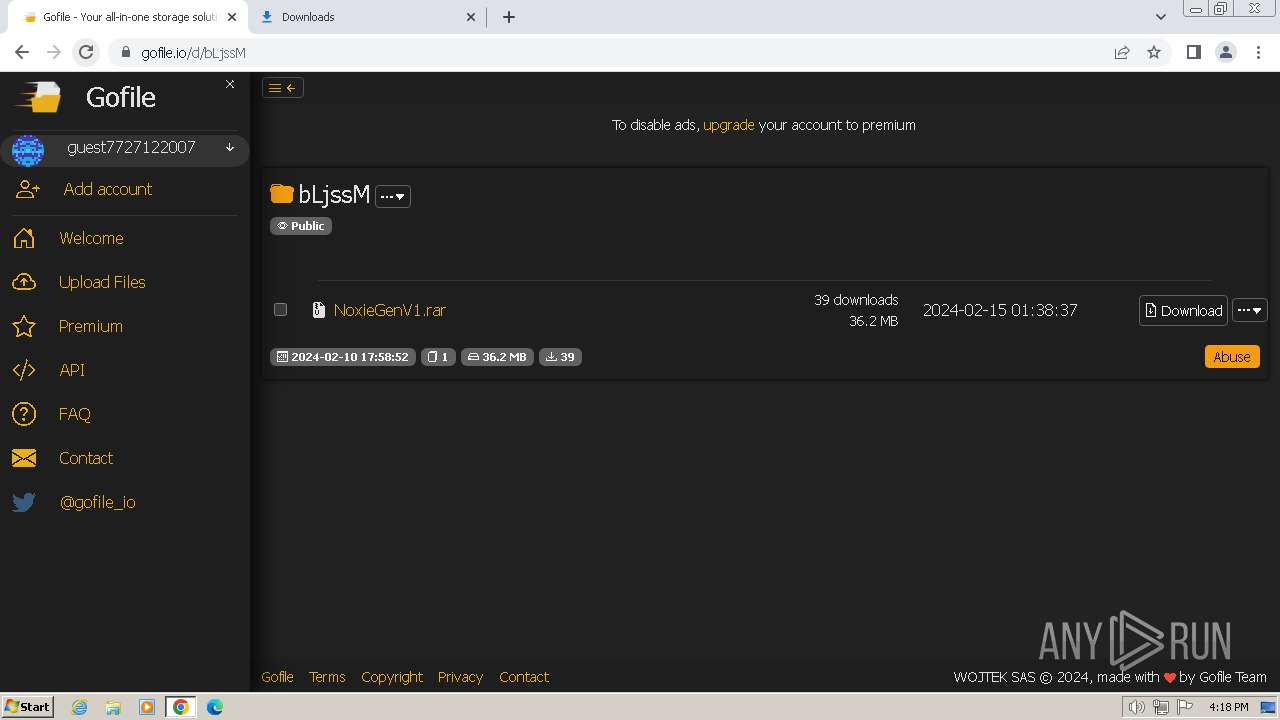Open the Upload Files page

[102, 282]
